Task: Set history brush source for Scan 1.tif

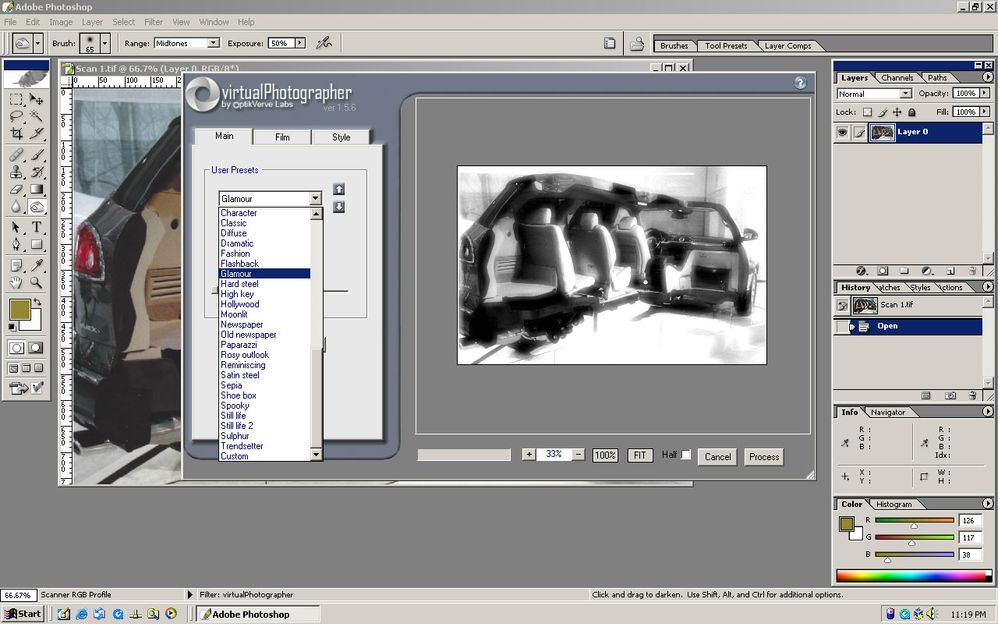Action: click(x=842, y=306)
